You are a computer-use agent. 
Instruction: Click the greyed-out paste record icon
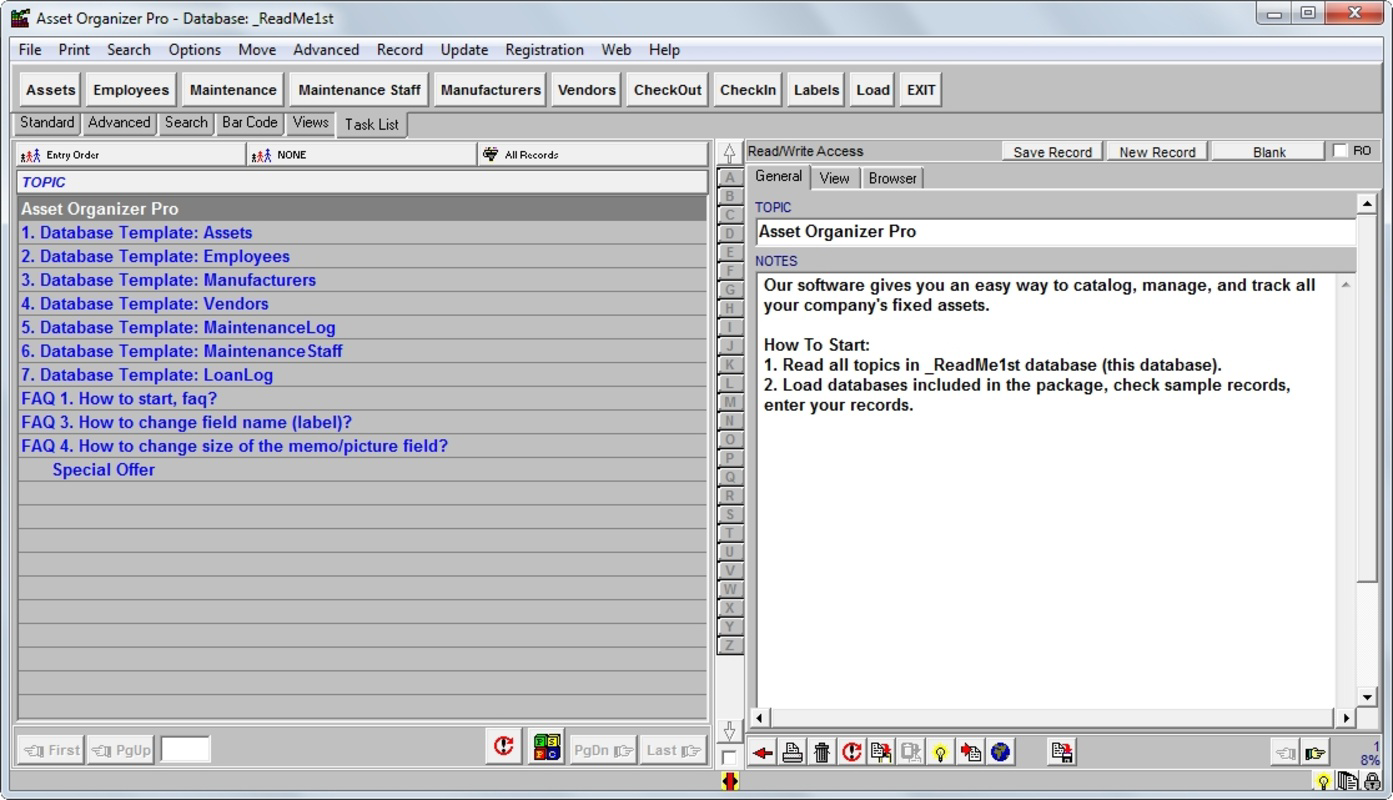(910, 753)
